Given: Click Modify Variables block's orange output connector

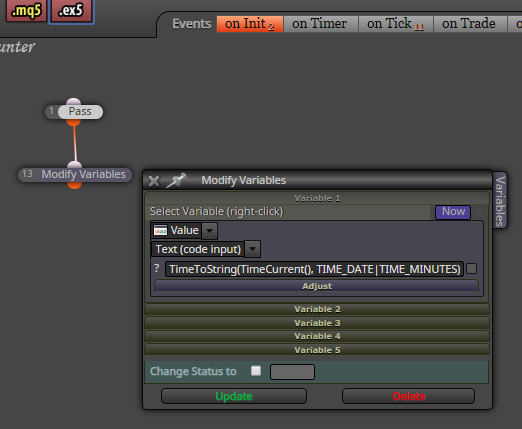Looking at the screenshot, I should point(75,185).
